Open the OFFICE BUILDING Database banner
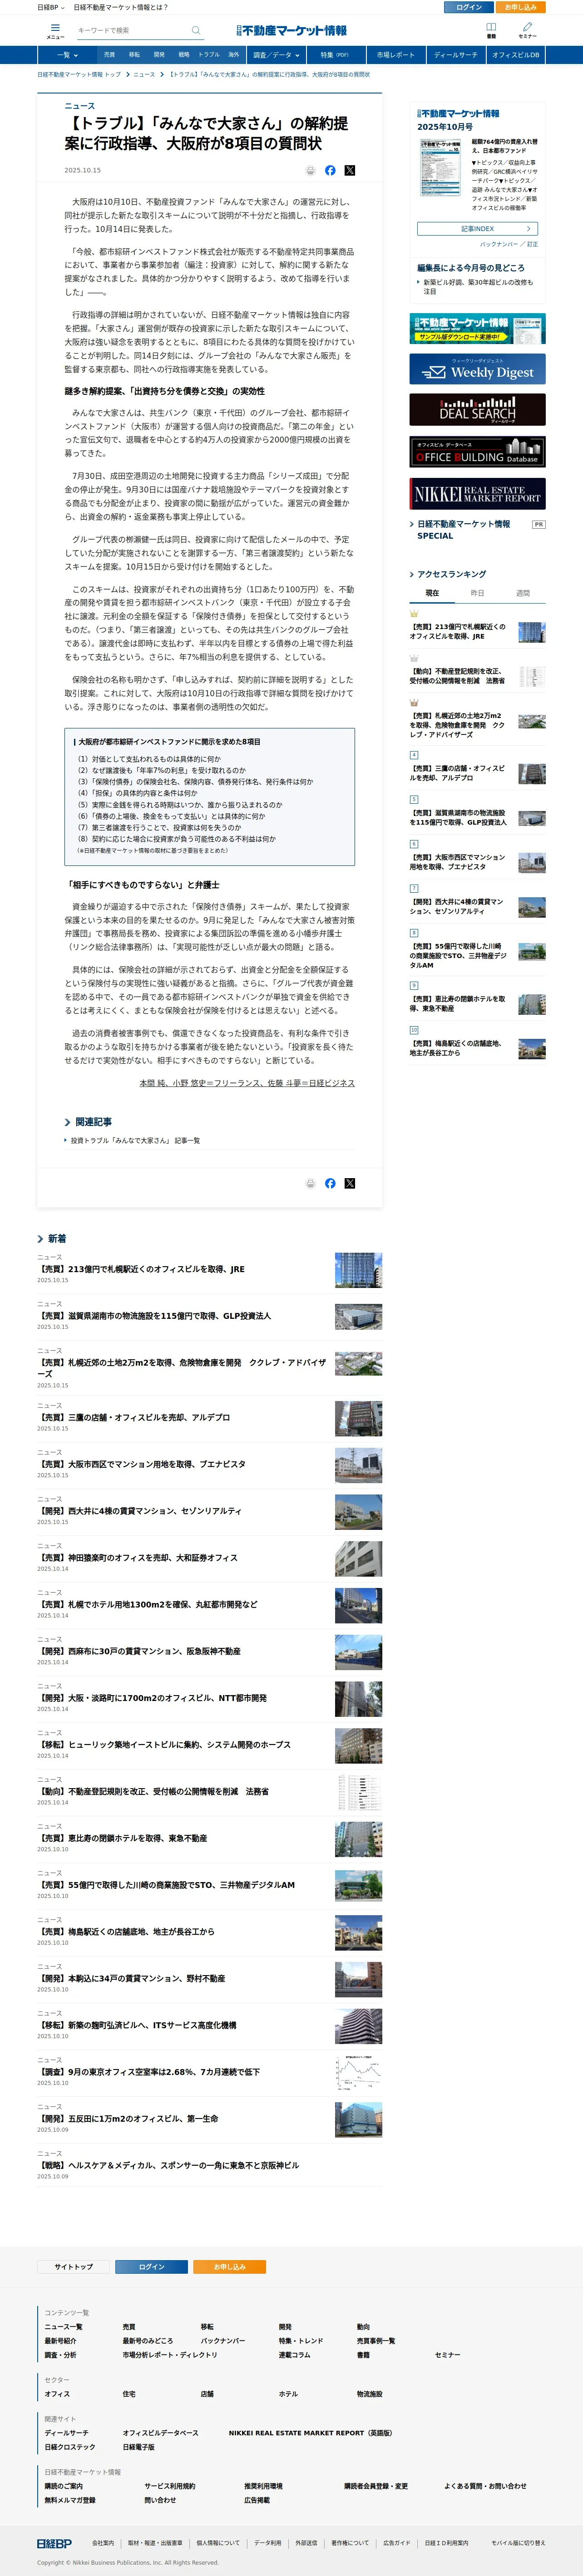The height and width of the screenshot is (2576, 583). coord(477,451)
